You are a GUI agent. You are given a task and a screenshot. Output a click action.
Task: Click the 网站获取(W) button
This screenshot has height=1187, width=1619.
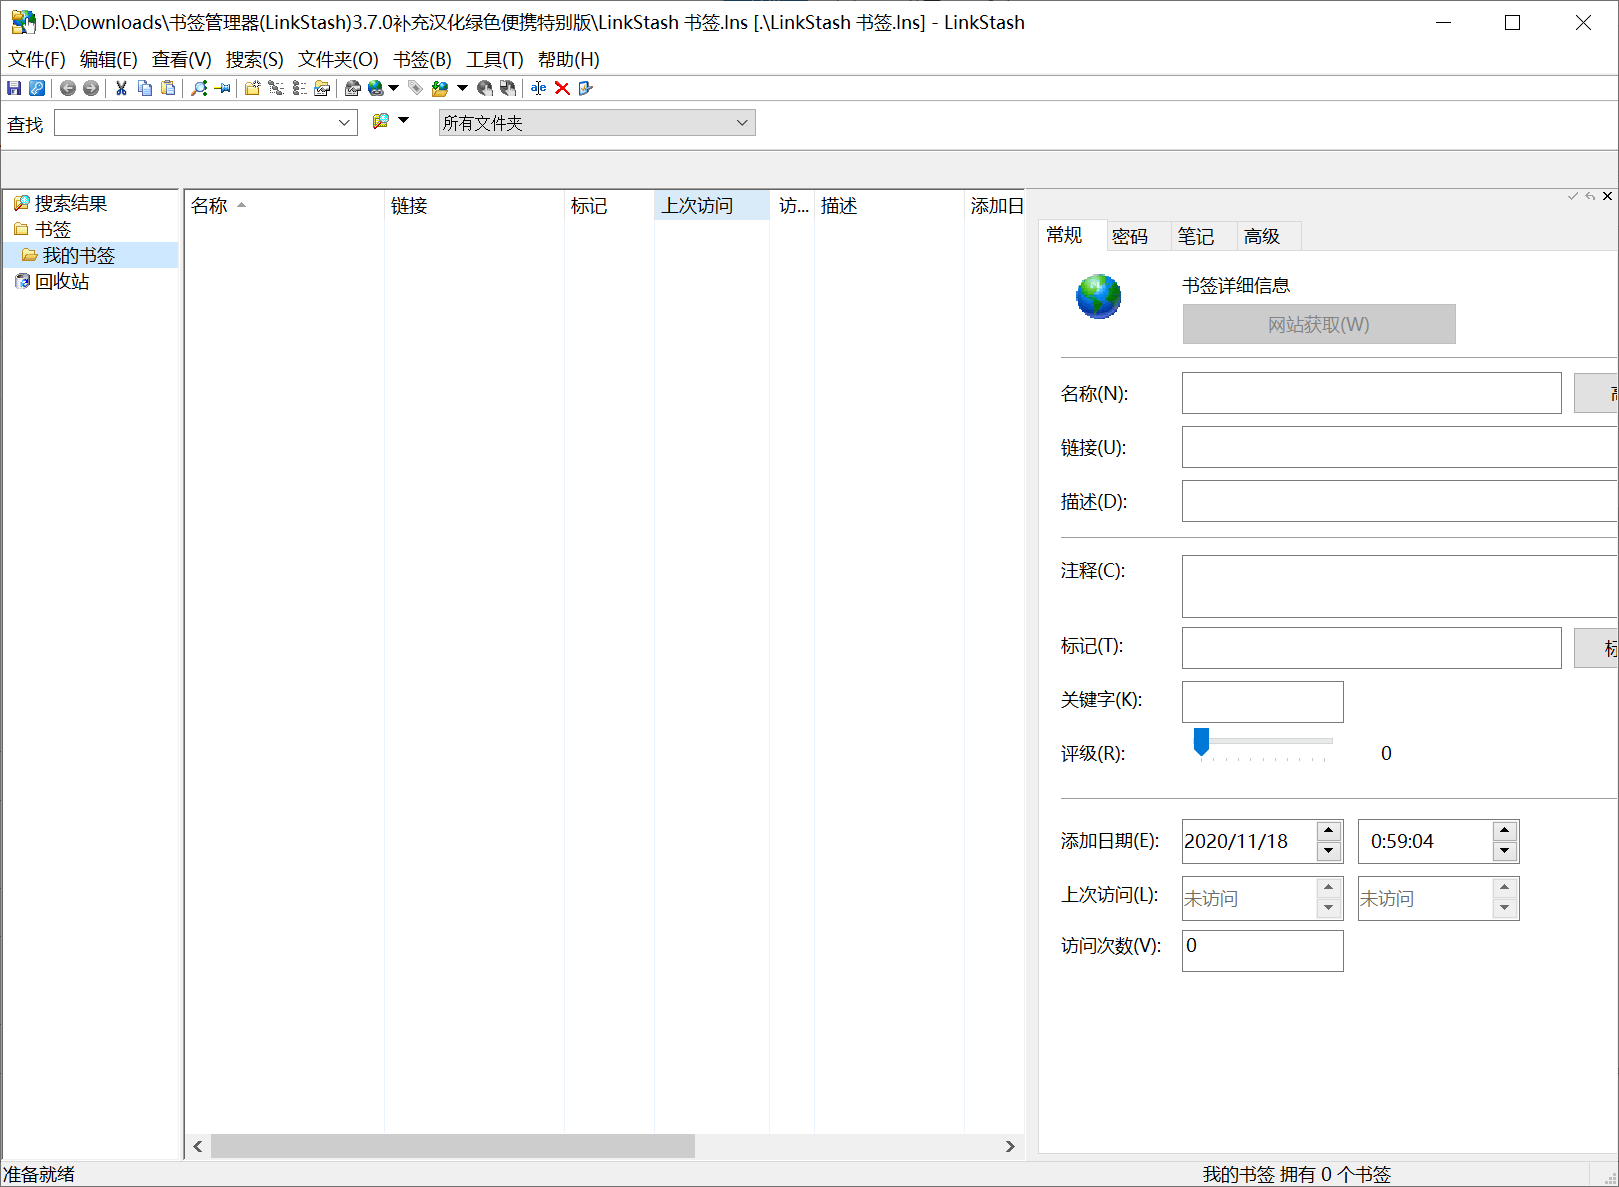[x=1318, y=324]
